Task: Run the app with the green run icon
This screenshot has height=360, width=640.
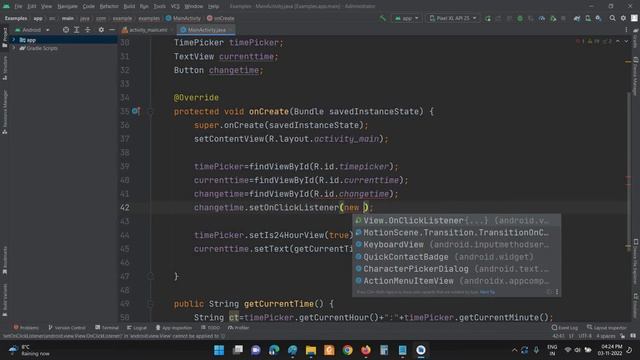Action: click(x=488, y=18)
